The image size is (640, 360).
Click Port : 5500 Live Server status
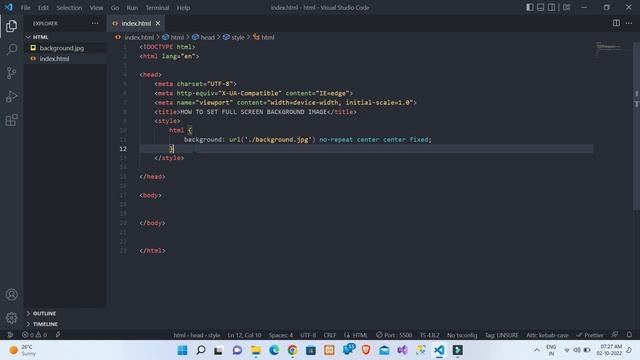pyautogui.click(x=394, y=335)
